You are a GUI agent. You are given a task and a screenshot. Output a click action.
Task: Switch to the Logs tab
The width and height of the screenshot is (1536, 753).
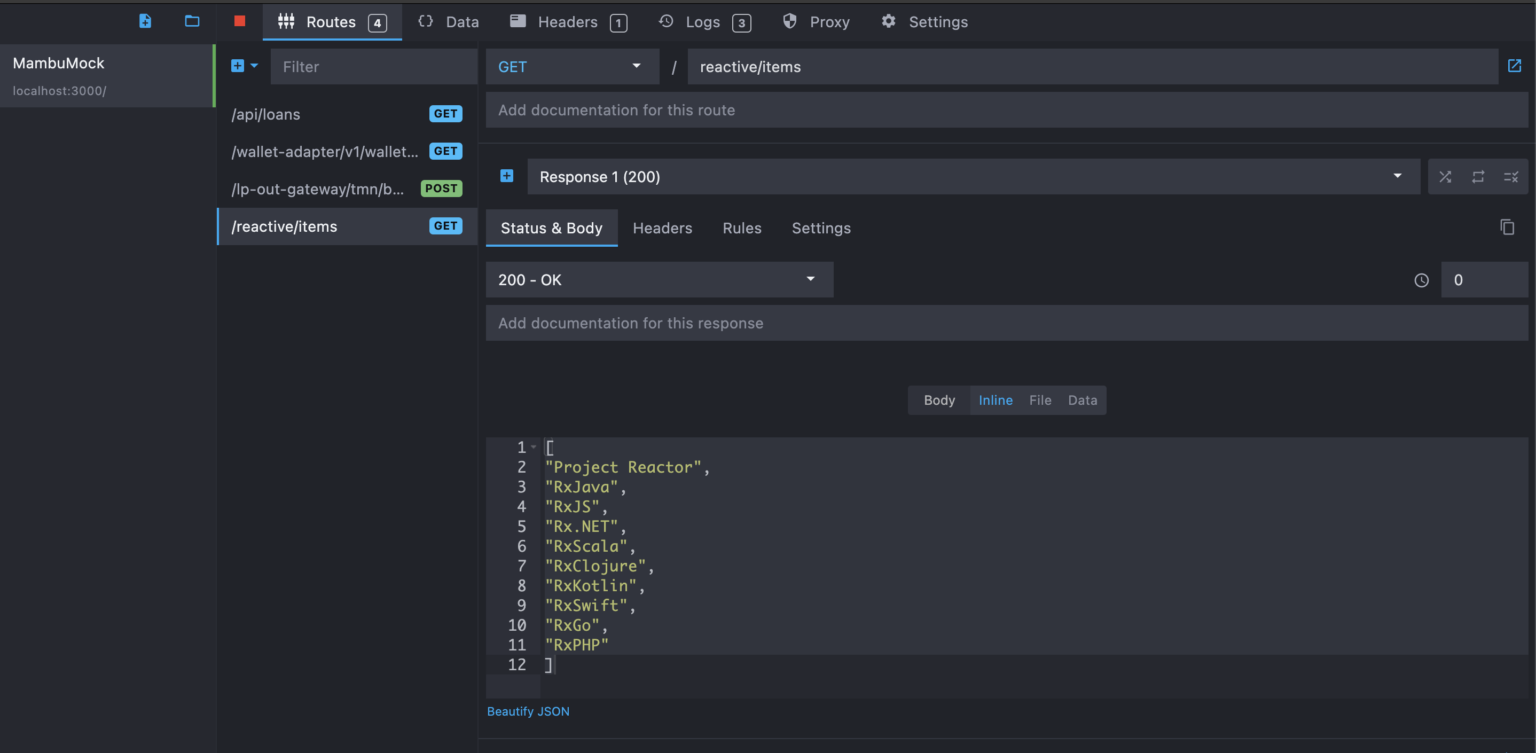pos(704,21)
